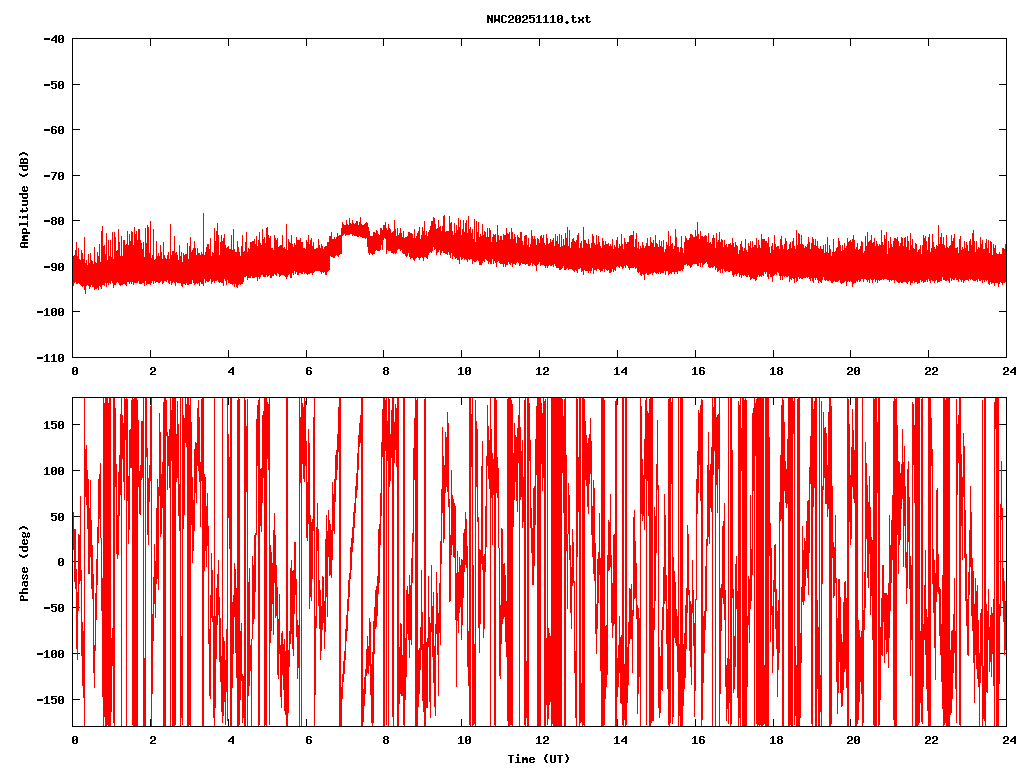Click the -70 tick on amplitude axis

(54, 175)
